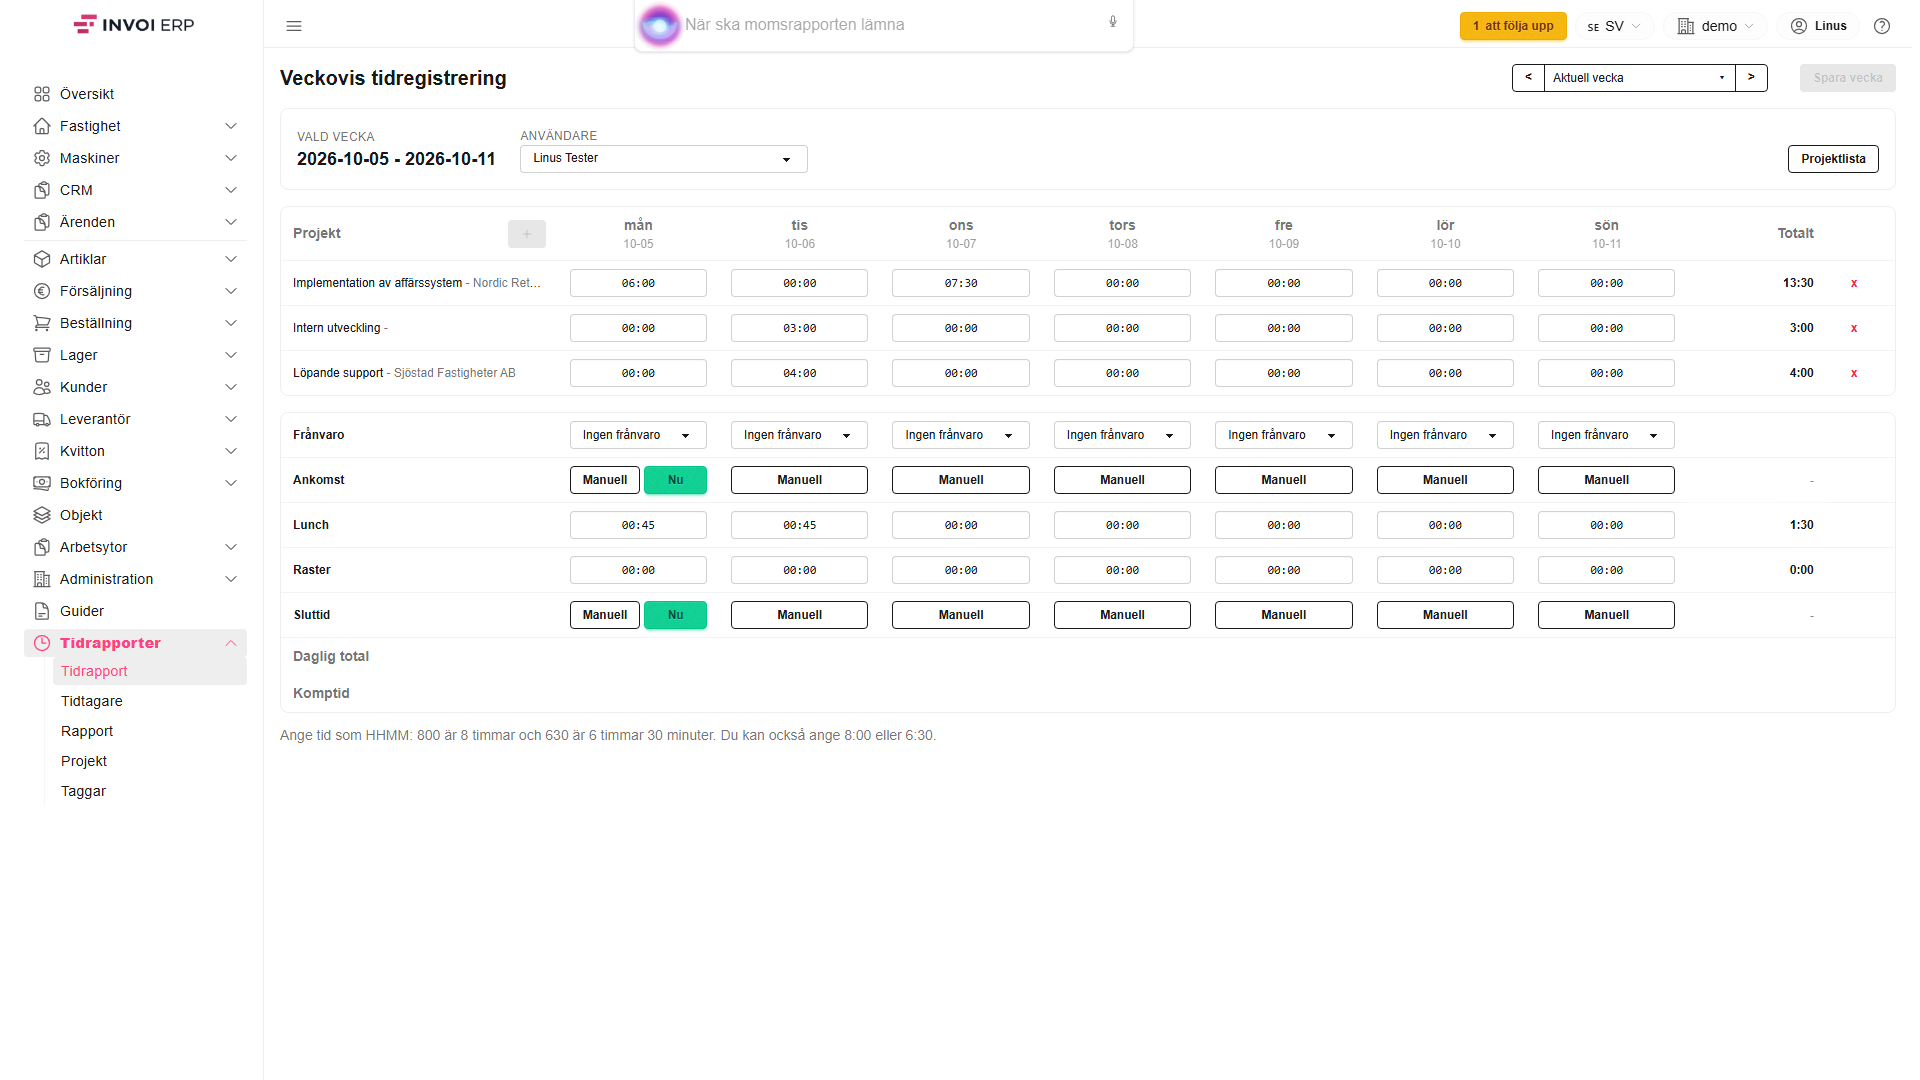Toggle the hamburger sidebar menu icon
The image size is (1920, 1080).
point(294,26)
